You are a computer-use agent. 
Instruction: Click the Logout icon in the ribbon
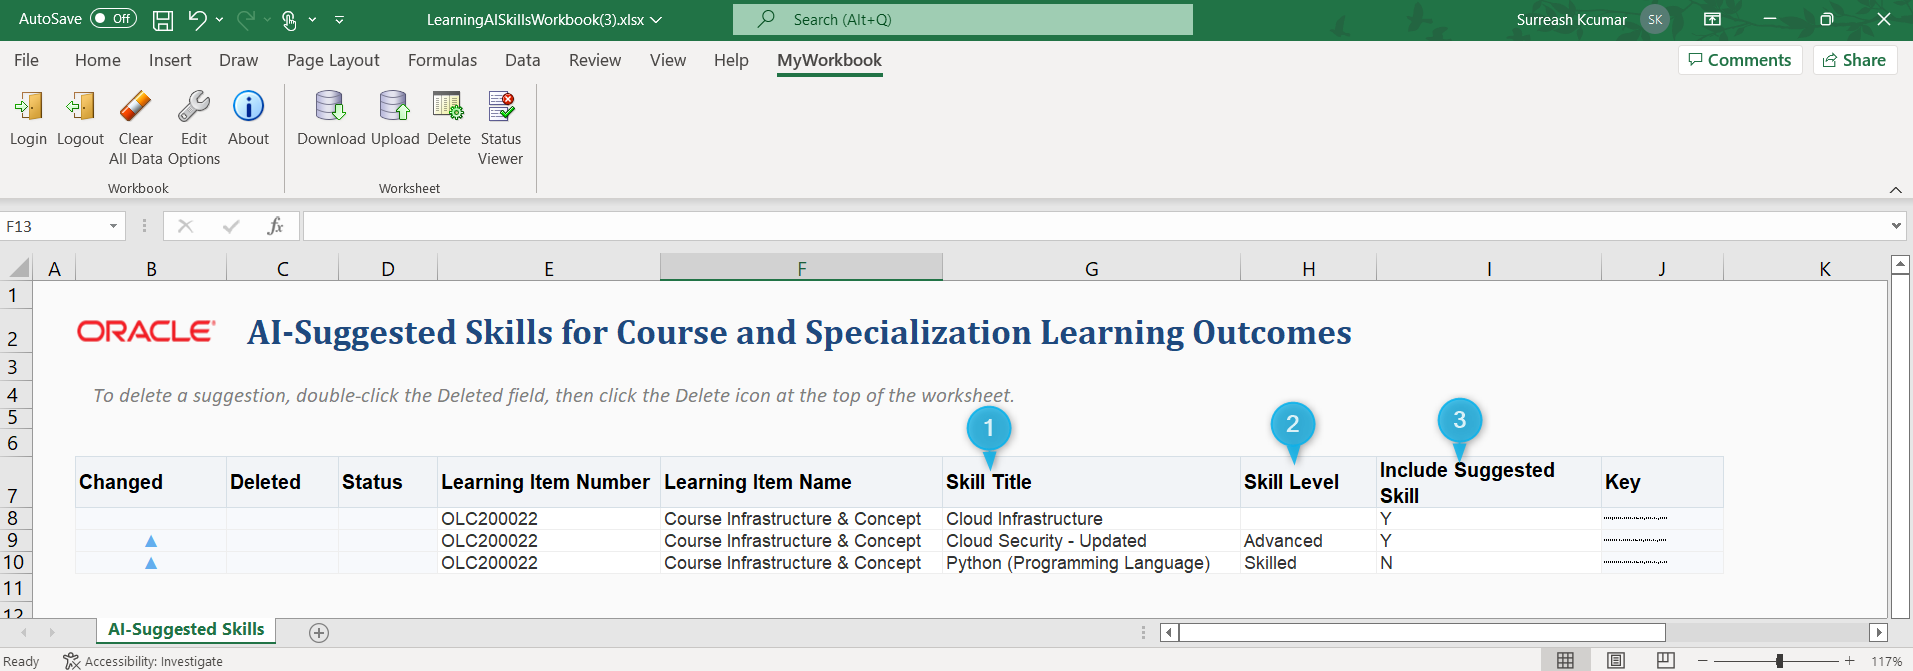(80, 106)
